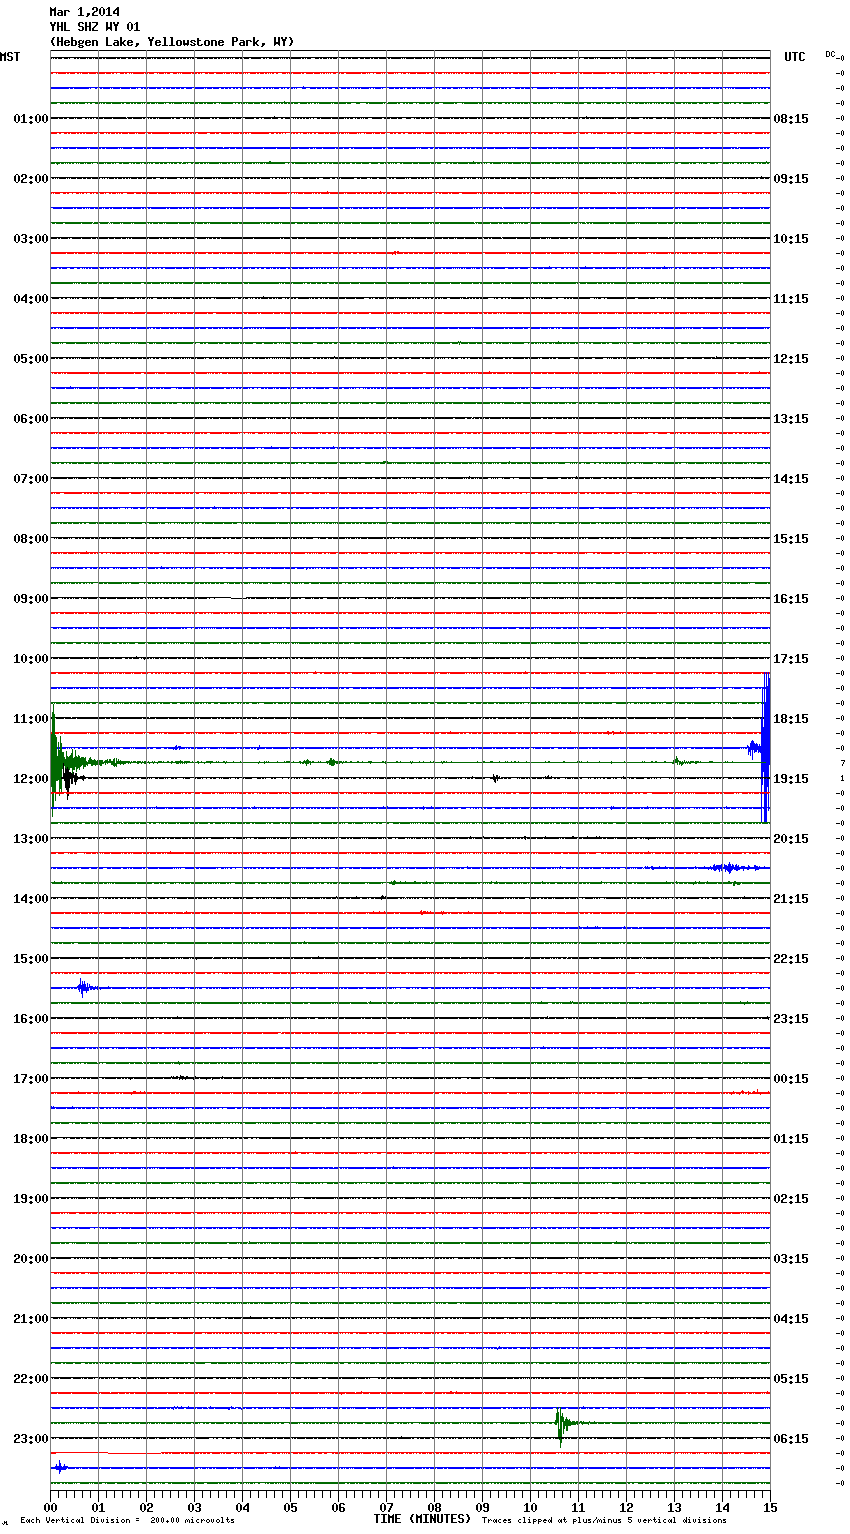This screenshot has width=850, height=1534.
Task: Click the '12' minute-axis tick label
Action: (x=626, y=1507)
